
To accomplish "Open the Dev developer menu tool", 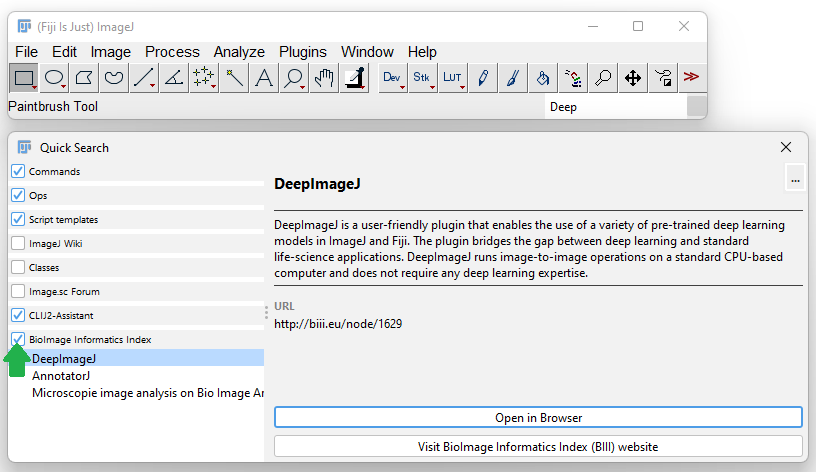I will point(392,78).
